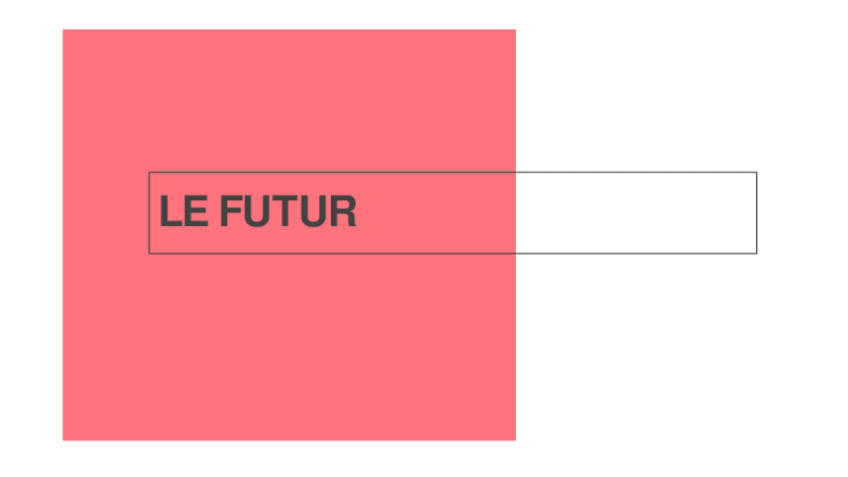
Task: Click white margin below the pink square
Action: (288, 459)
